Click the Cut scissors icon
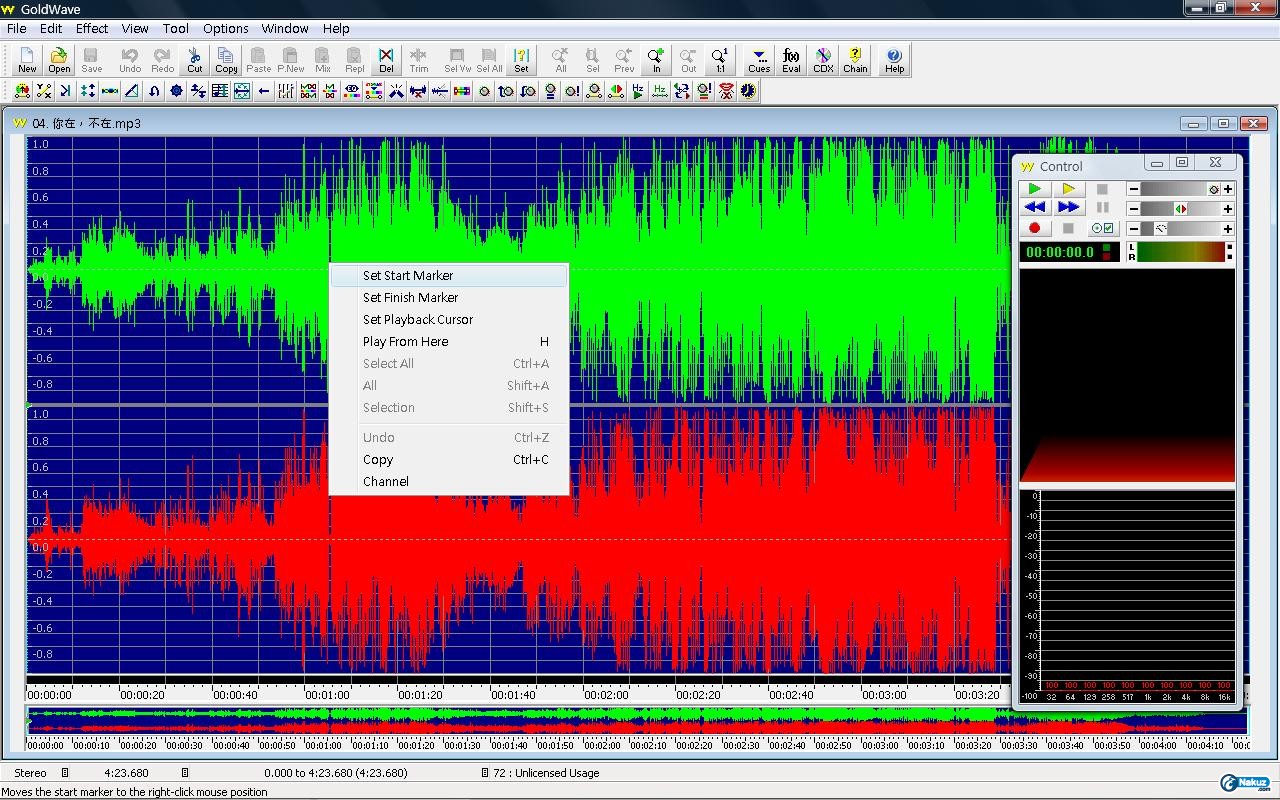Viewport: 1280px width, 800px height. 195,60
